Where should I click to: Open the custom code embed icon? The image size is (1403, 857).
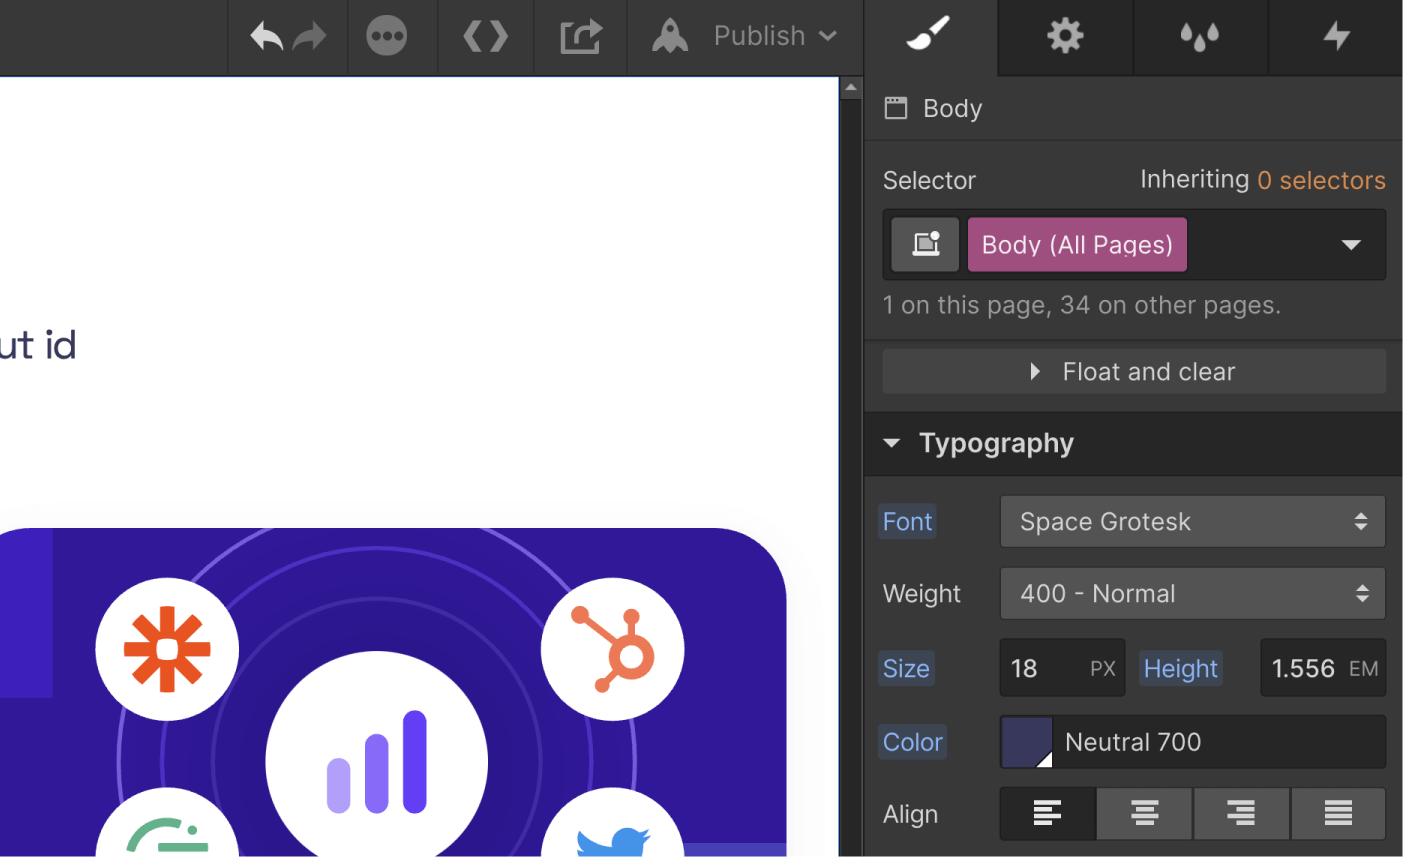[x=485, y=36]
